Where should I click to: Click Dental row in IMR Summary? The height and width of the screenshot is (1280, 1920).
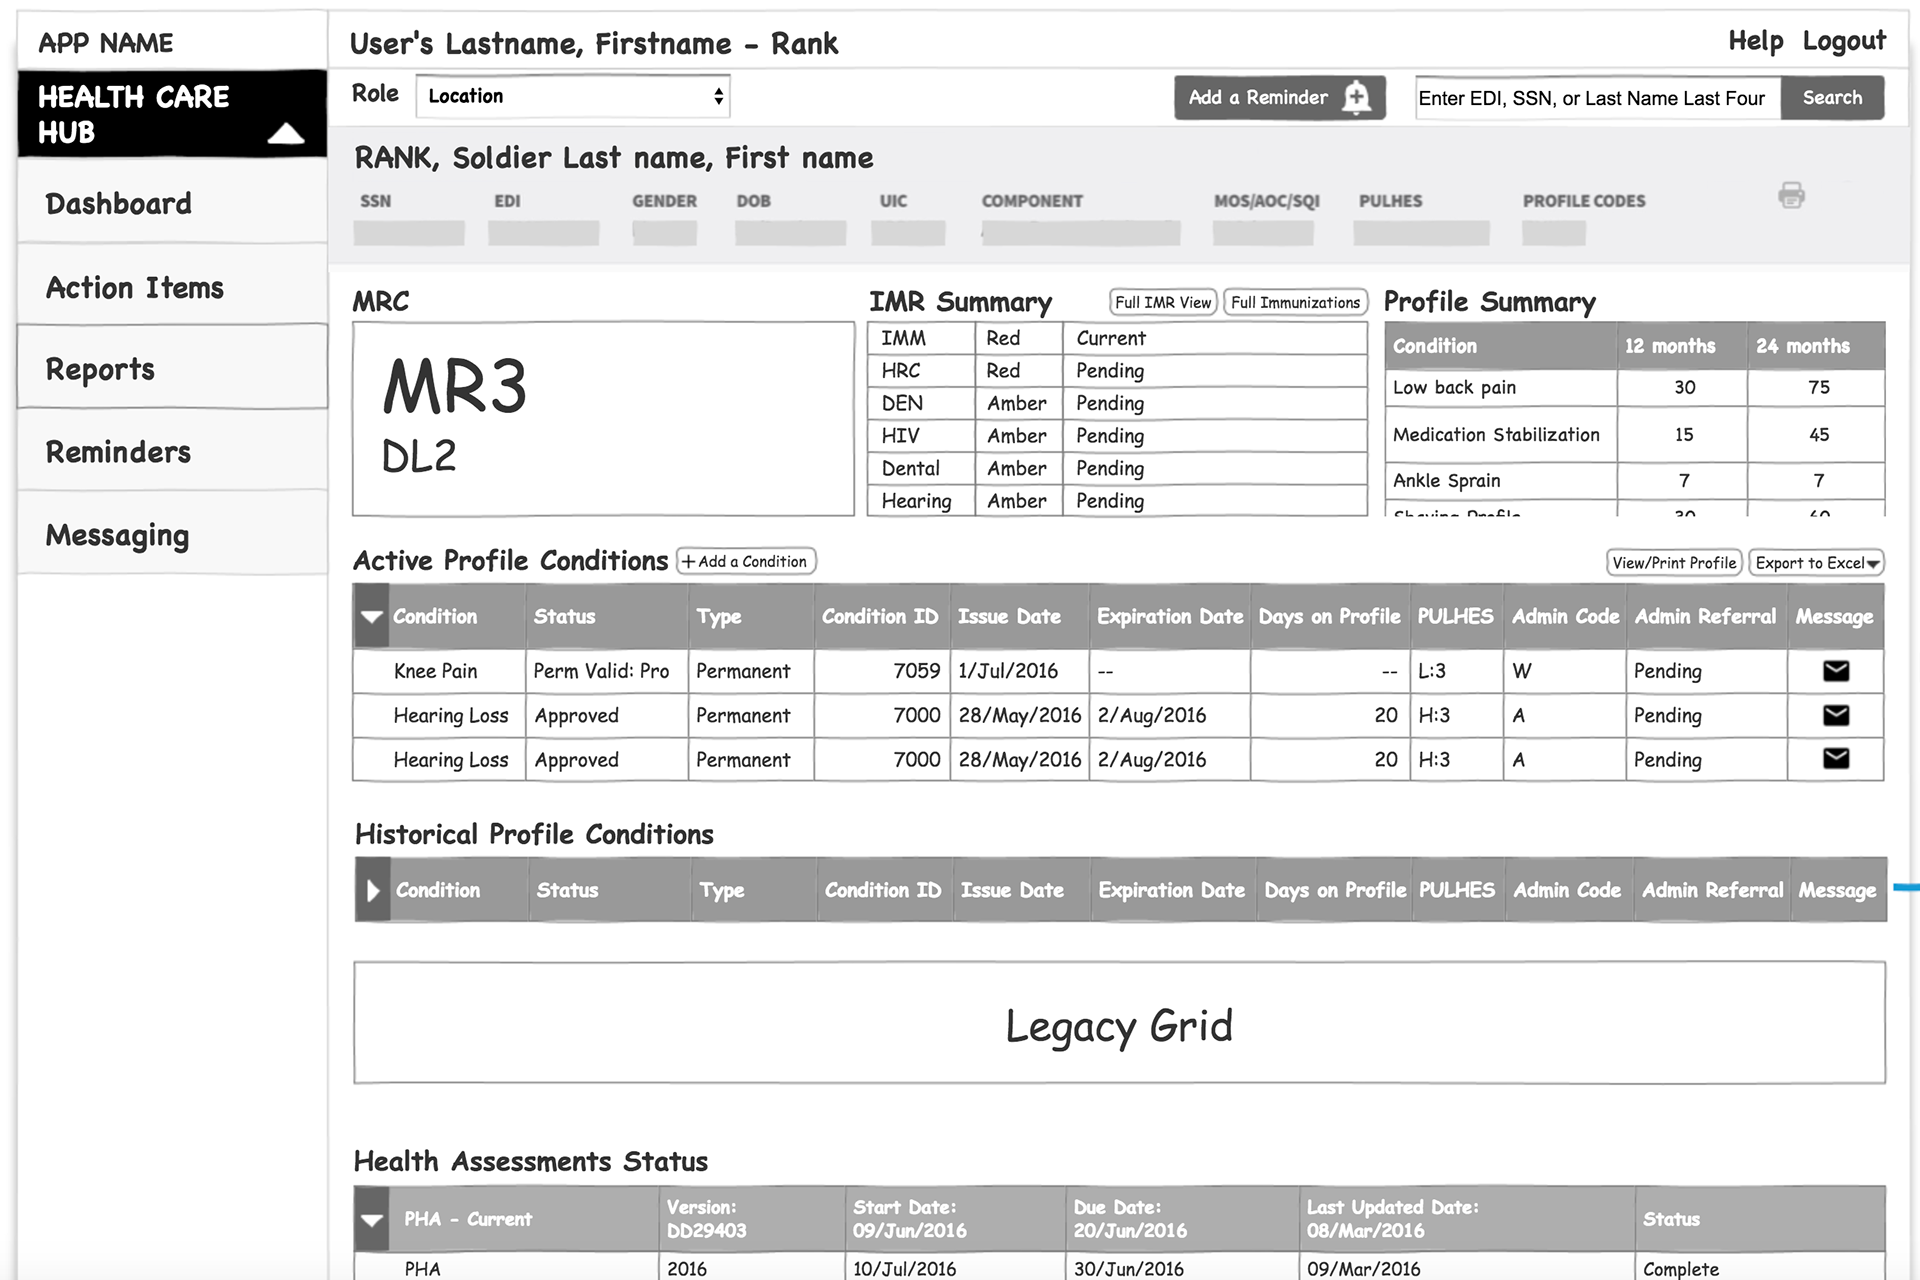pos(1117,468)
